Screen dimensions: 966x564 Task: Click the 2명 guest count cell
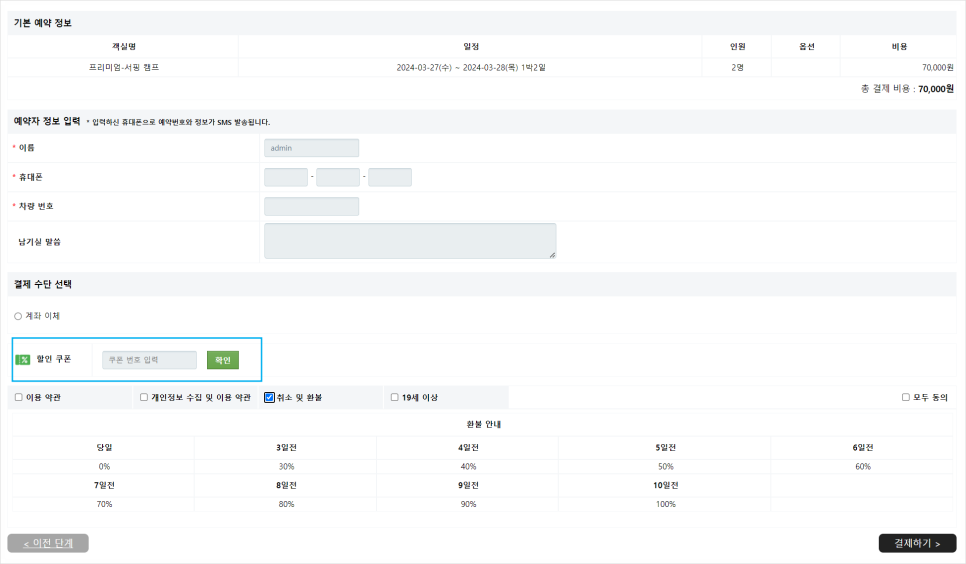(737, 67)
